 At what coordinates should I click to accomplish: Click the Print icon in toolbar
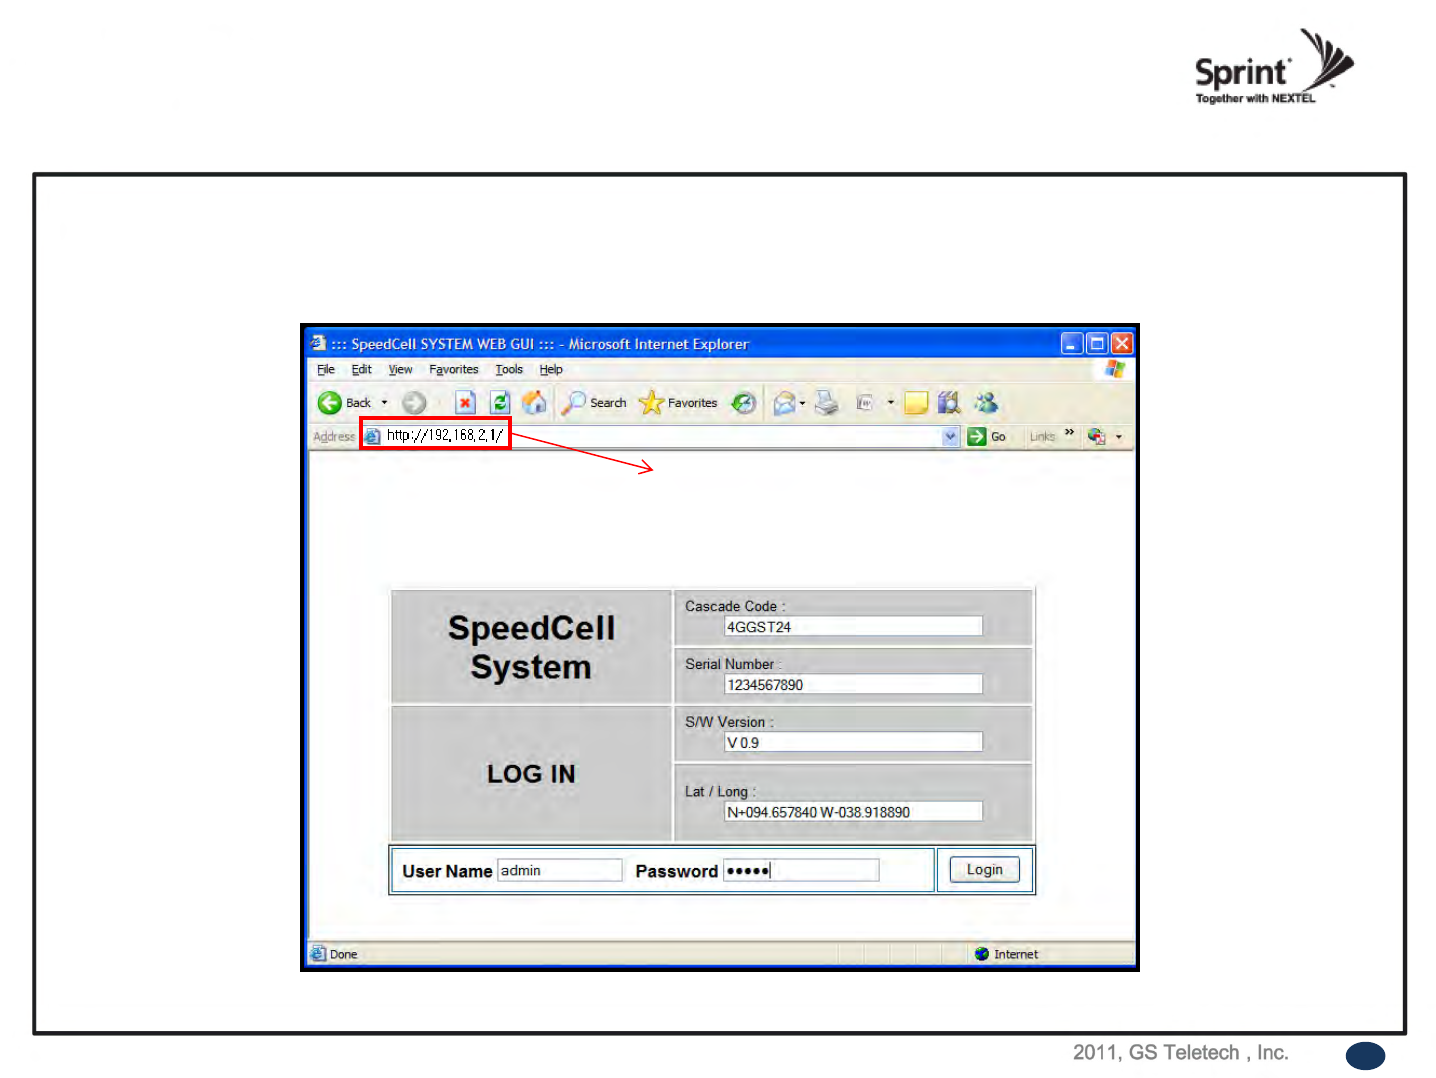click(x=827, y=403)
